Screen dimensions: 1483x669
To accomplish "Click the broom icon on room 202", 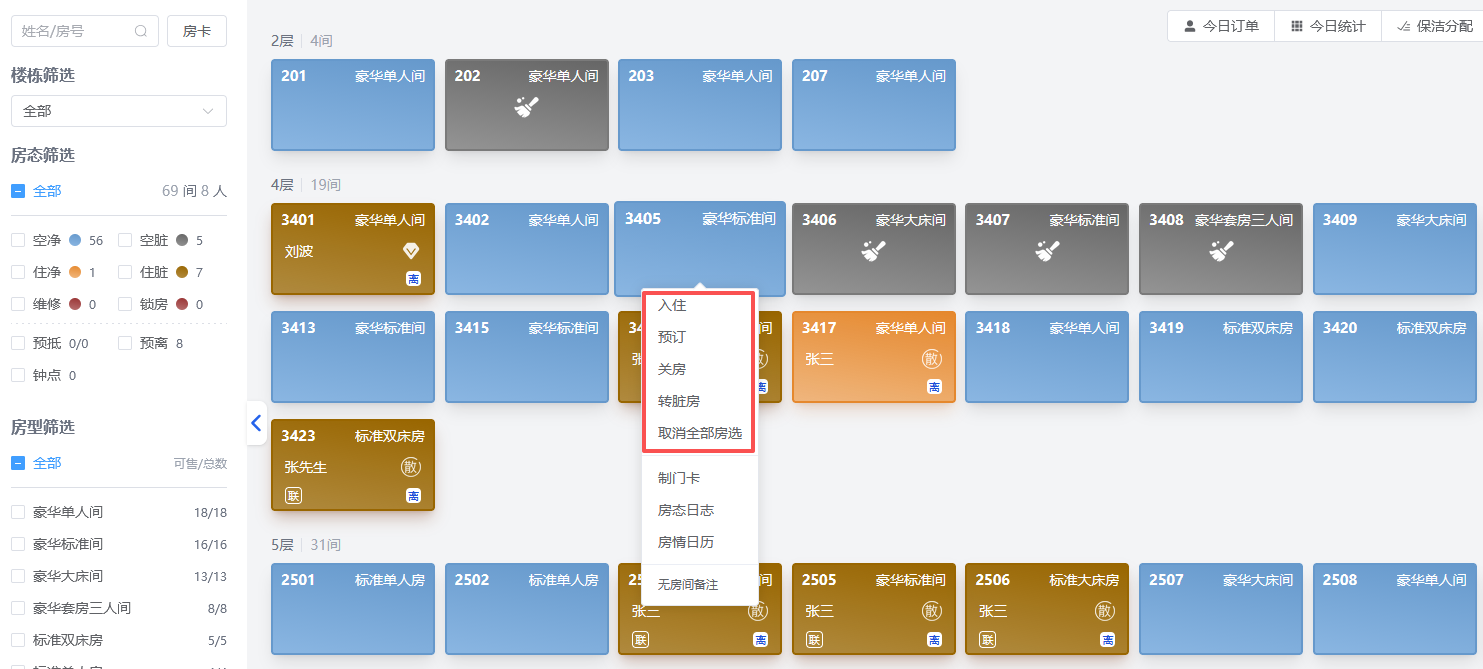I will pos(527,107).
